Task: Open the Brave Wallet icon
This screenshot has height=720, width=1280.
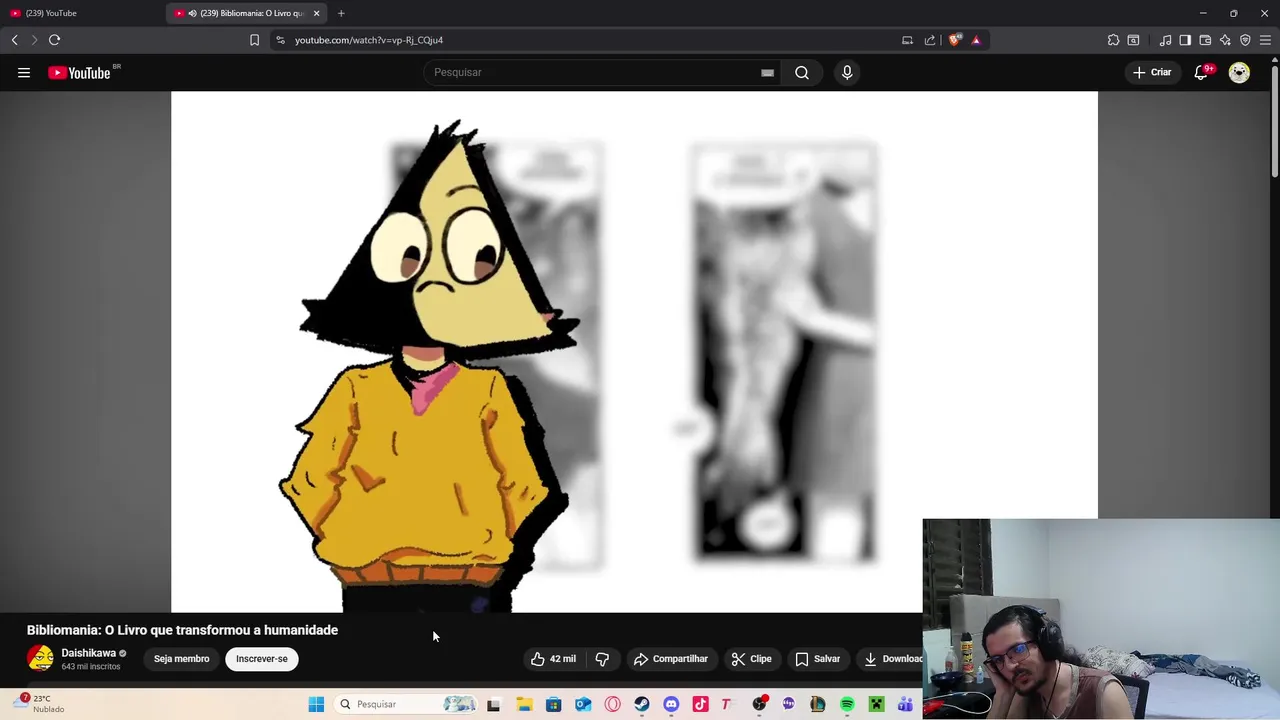Action: click(1205, 40)
